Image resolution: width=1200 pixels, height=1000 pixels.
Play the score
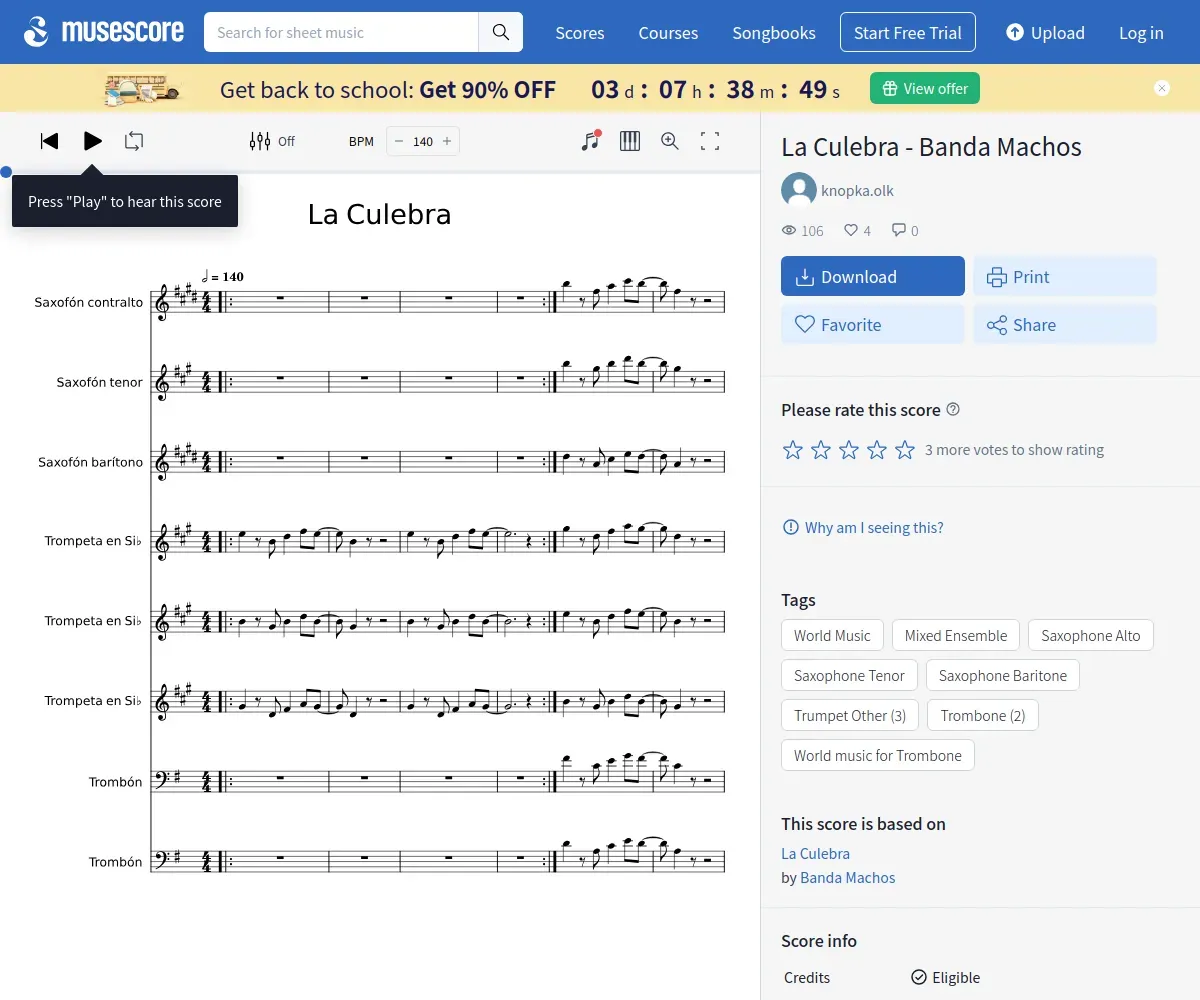92,141
